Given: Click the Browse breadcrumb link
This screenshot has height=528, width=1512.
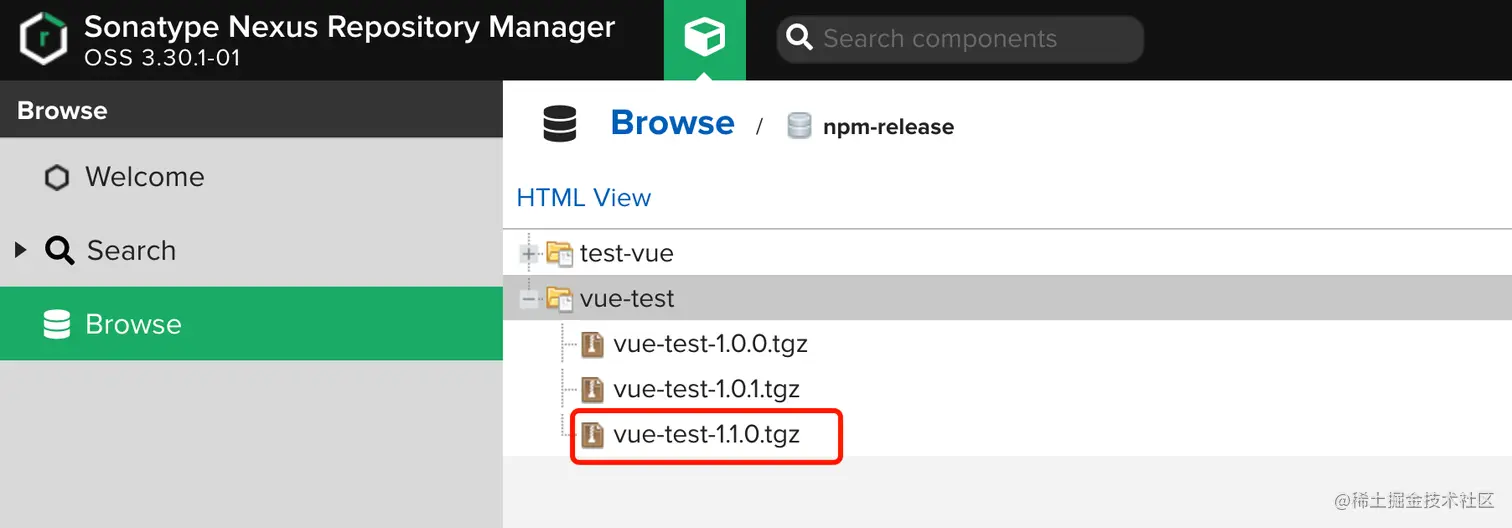Looking at the screenshot, I should [x=672, y=123].
